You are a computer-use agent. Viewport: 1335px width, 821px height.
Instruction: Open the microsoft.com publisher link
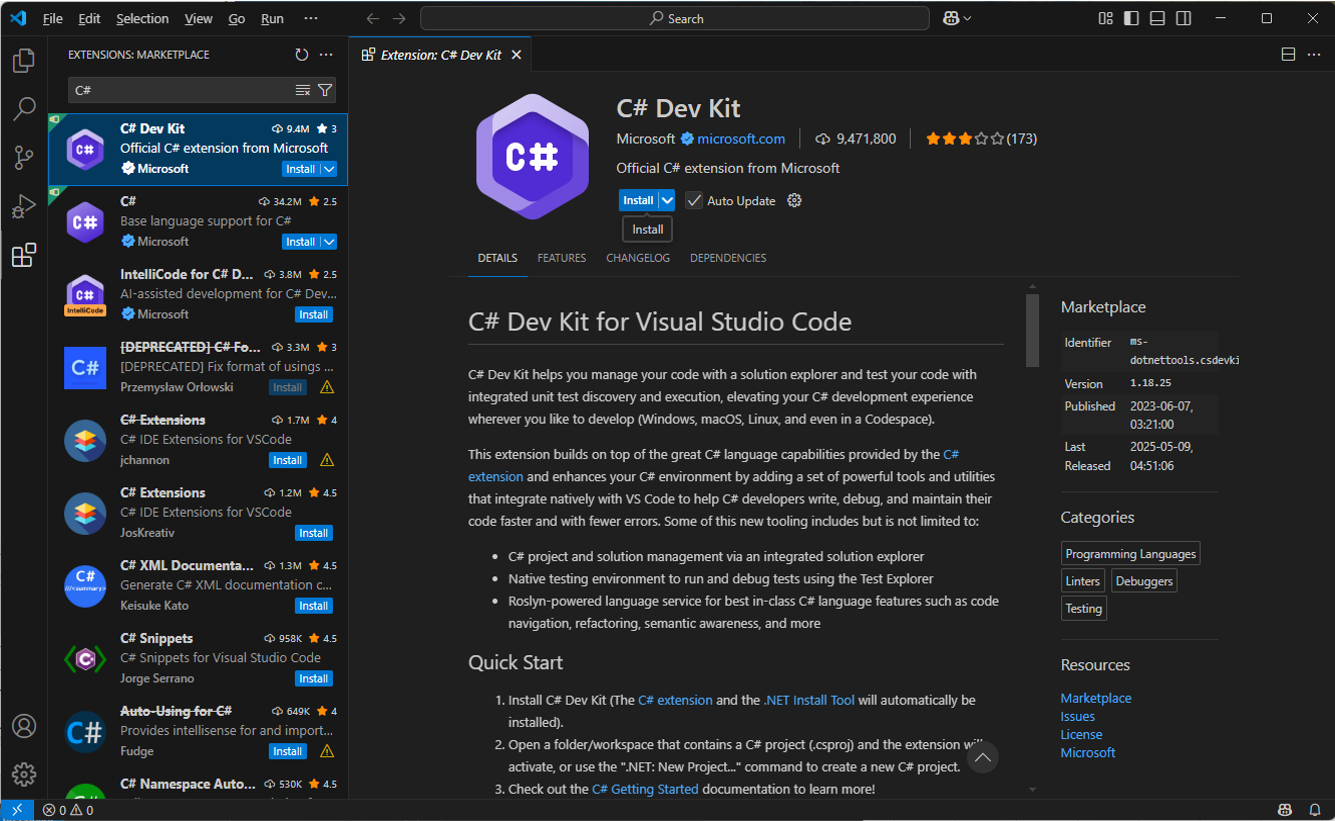click(x=740, y=139)
